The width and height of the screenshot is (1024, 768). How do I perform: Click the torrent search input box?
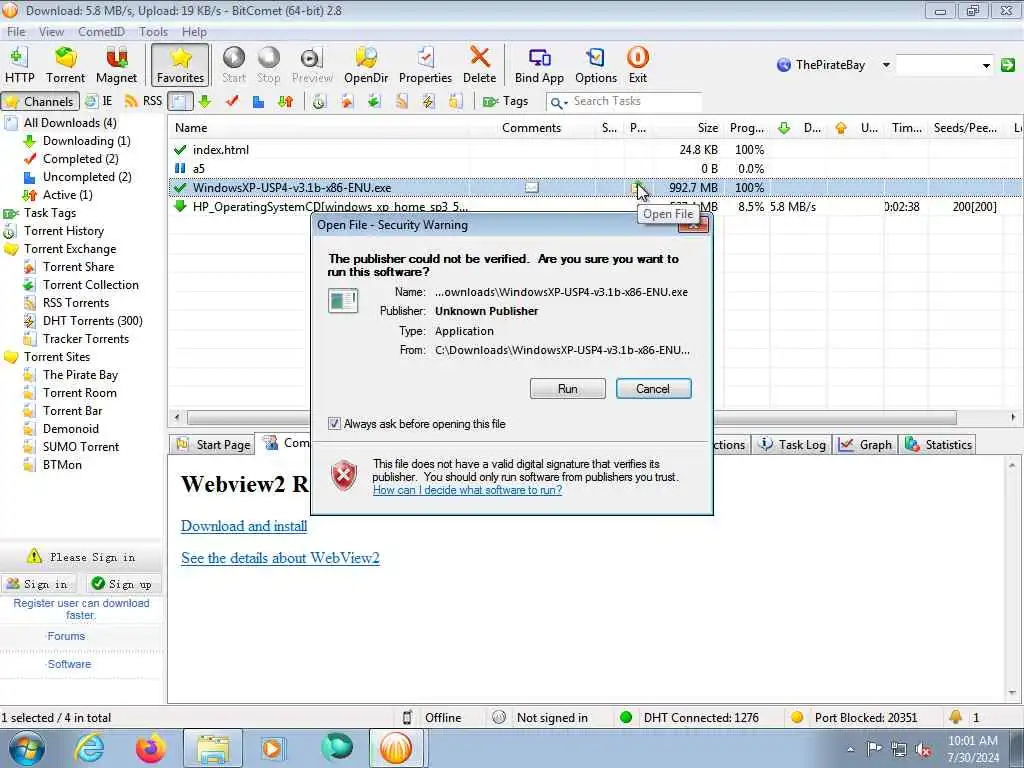pos(938,65)
